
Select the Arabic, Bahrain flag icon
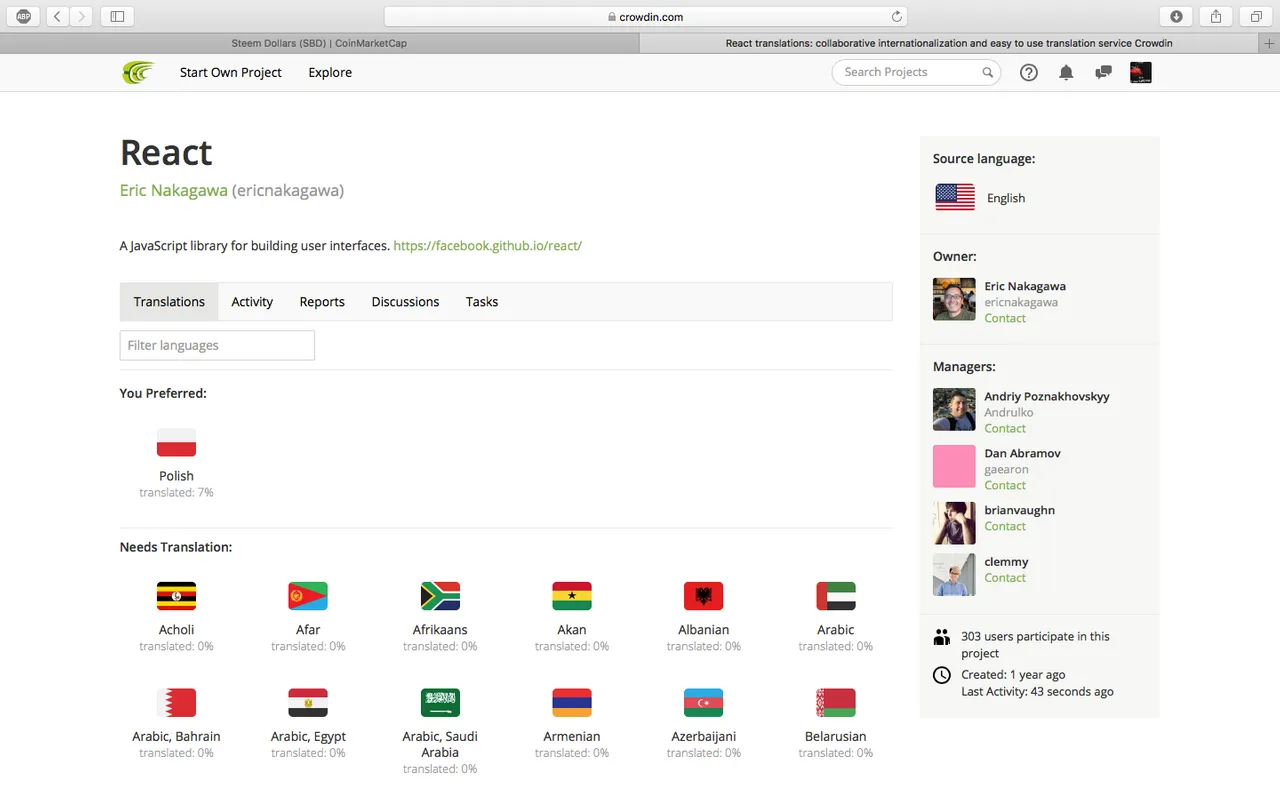coord(176,702)
